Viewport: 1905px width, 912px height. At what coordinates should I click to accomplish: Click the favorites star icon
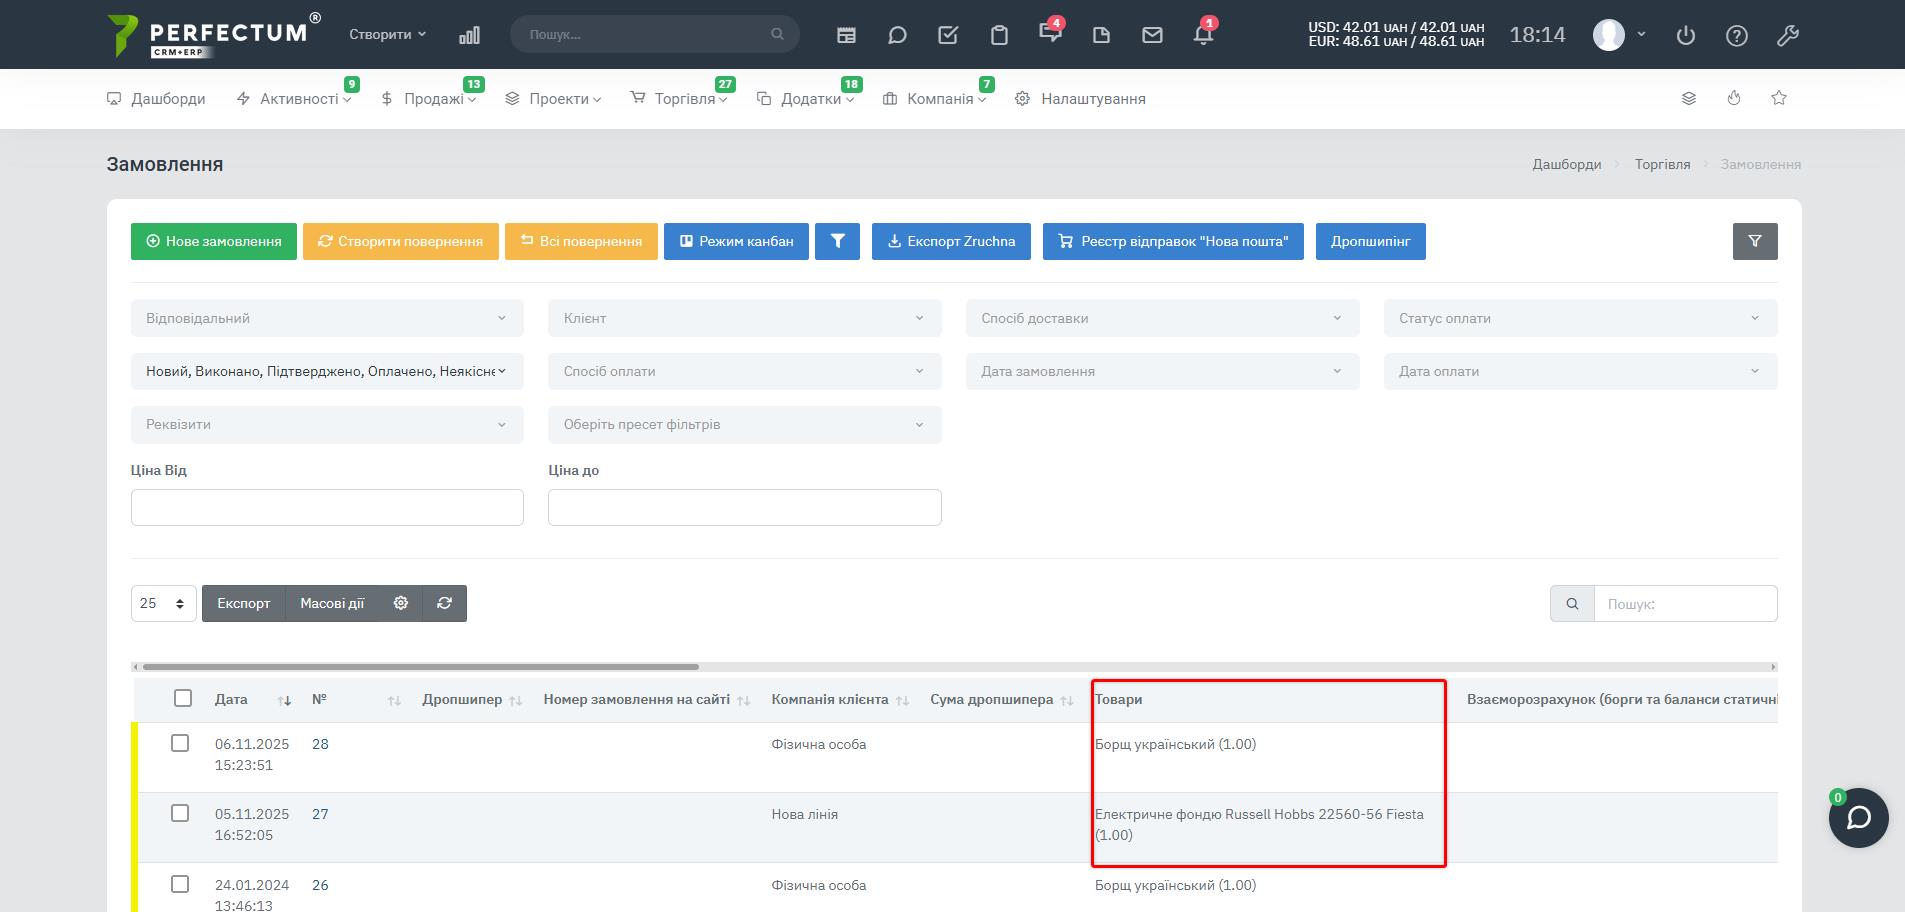[x=1779, y=98]
